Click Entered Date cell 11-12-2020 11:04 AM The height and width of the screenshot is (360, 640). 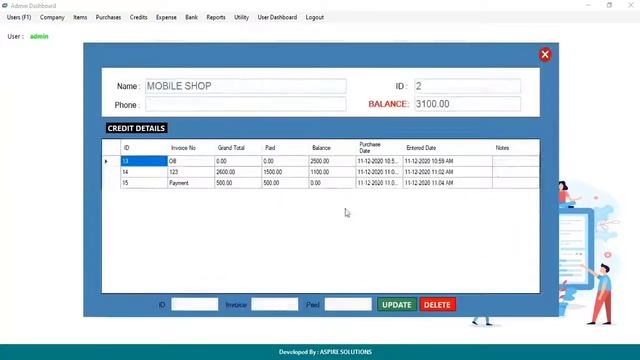coord(448,183)
